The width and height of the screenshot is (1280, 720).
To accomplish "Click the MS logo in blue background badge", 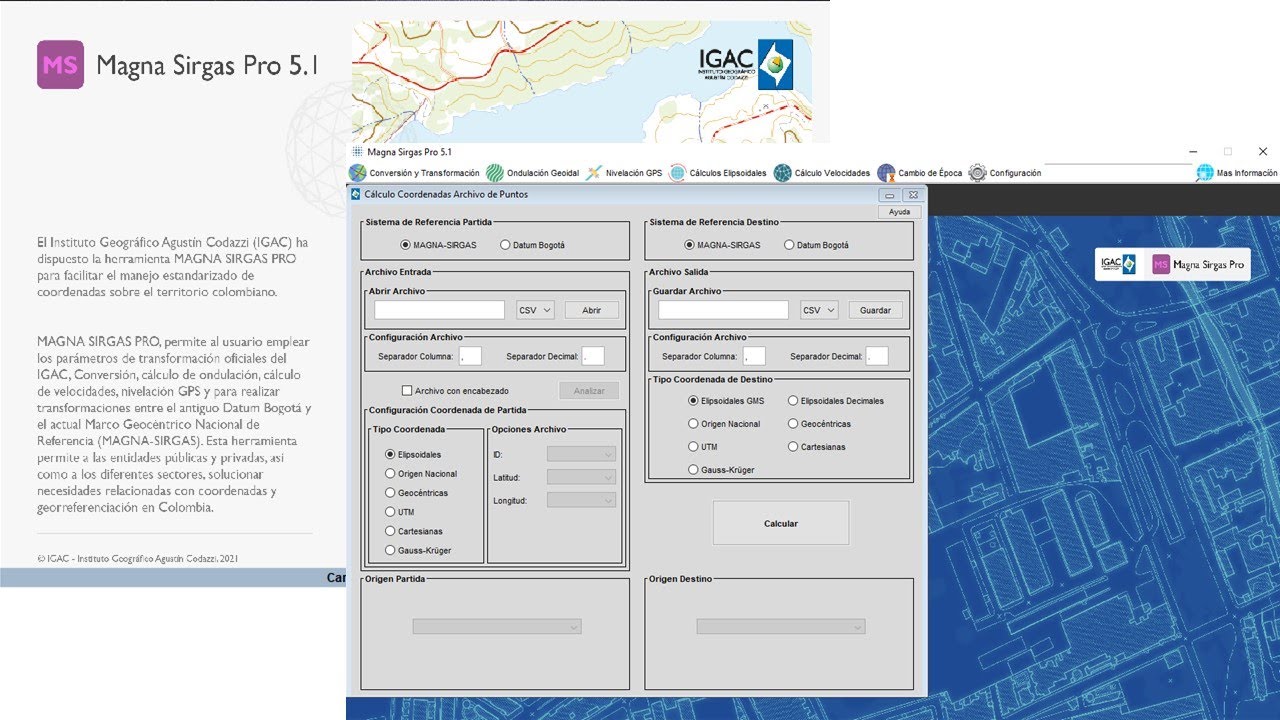I will tap(1161, 264).
